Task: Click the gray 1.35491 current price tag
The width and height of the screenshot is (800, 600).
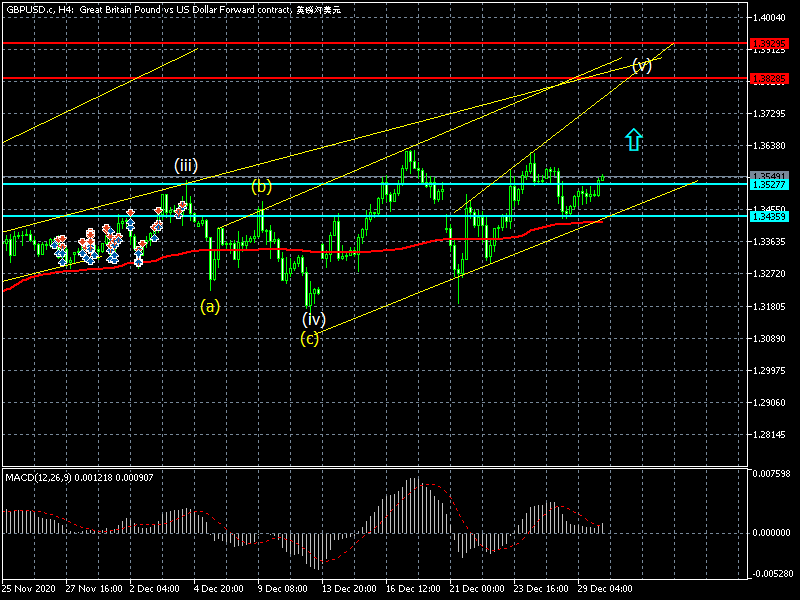Action: 771,176
